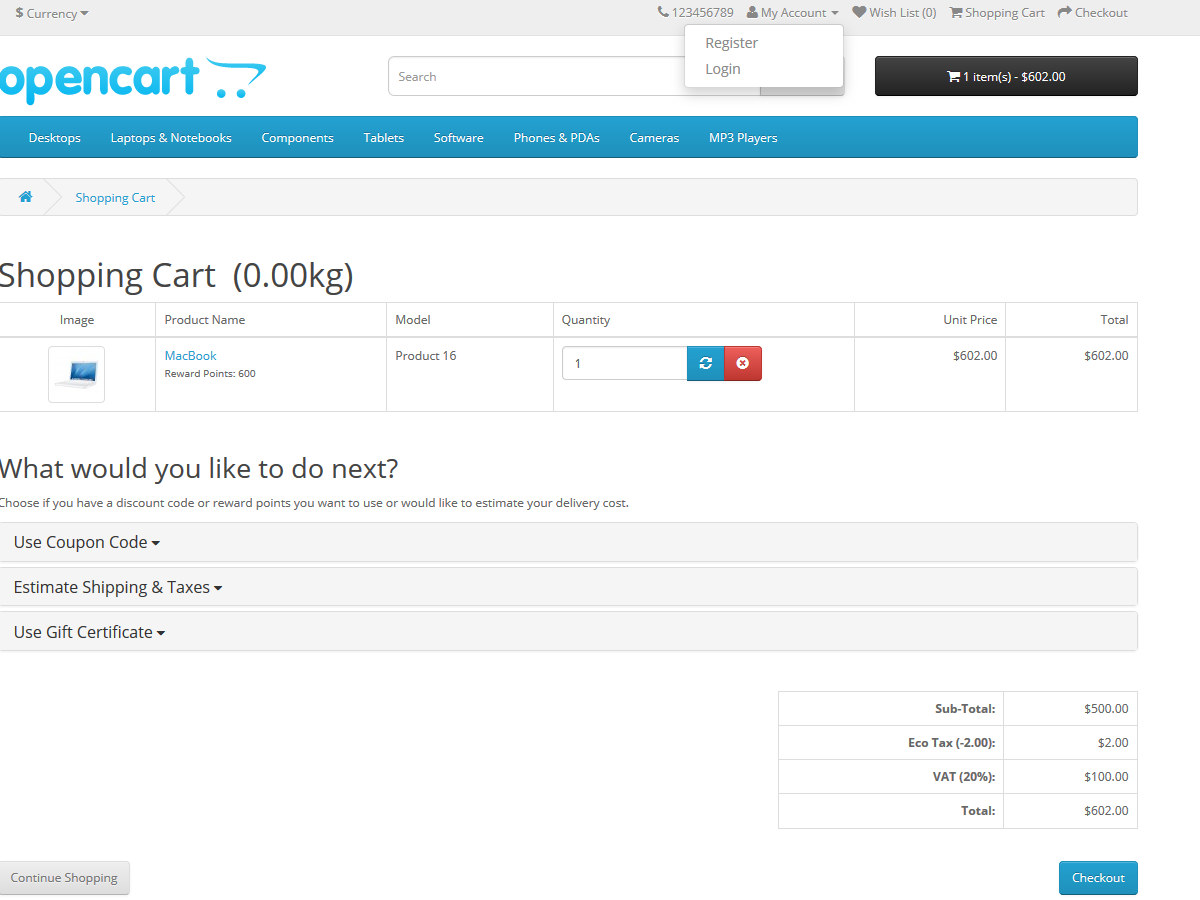Screen dimensions: 1200x900
Task: Go to the Software category
Action: 459,138
